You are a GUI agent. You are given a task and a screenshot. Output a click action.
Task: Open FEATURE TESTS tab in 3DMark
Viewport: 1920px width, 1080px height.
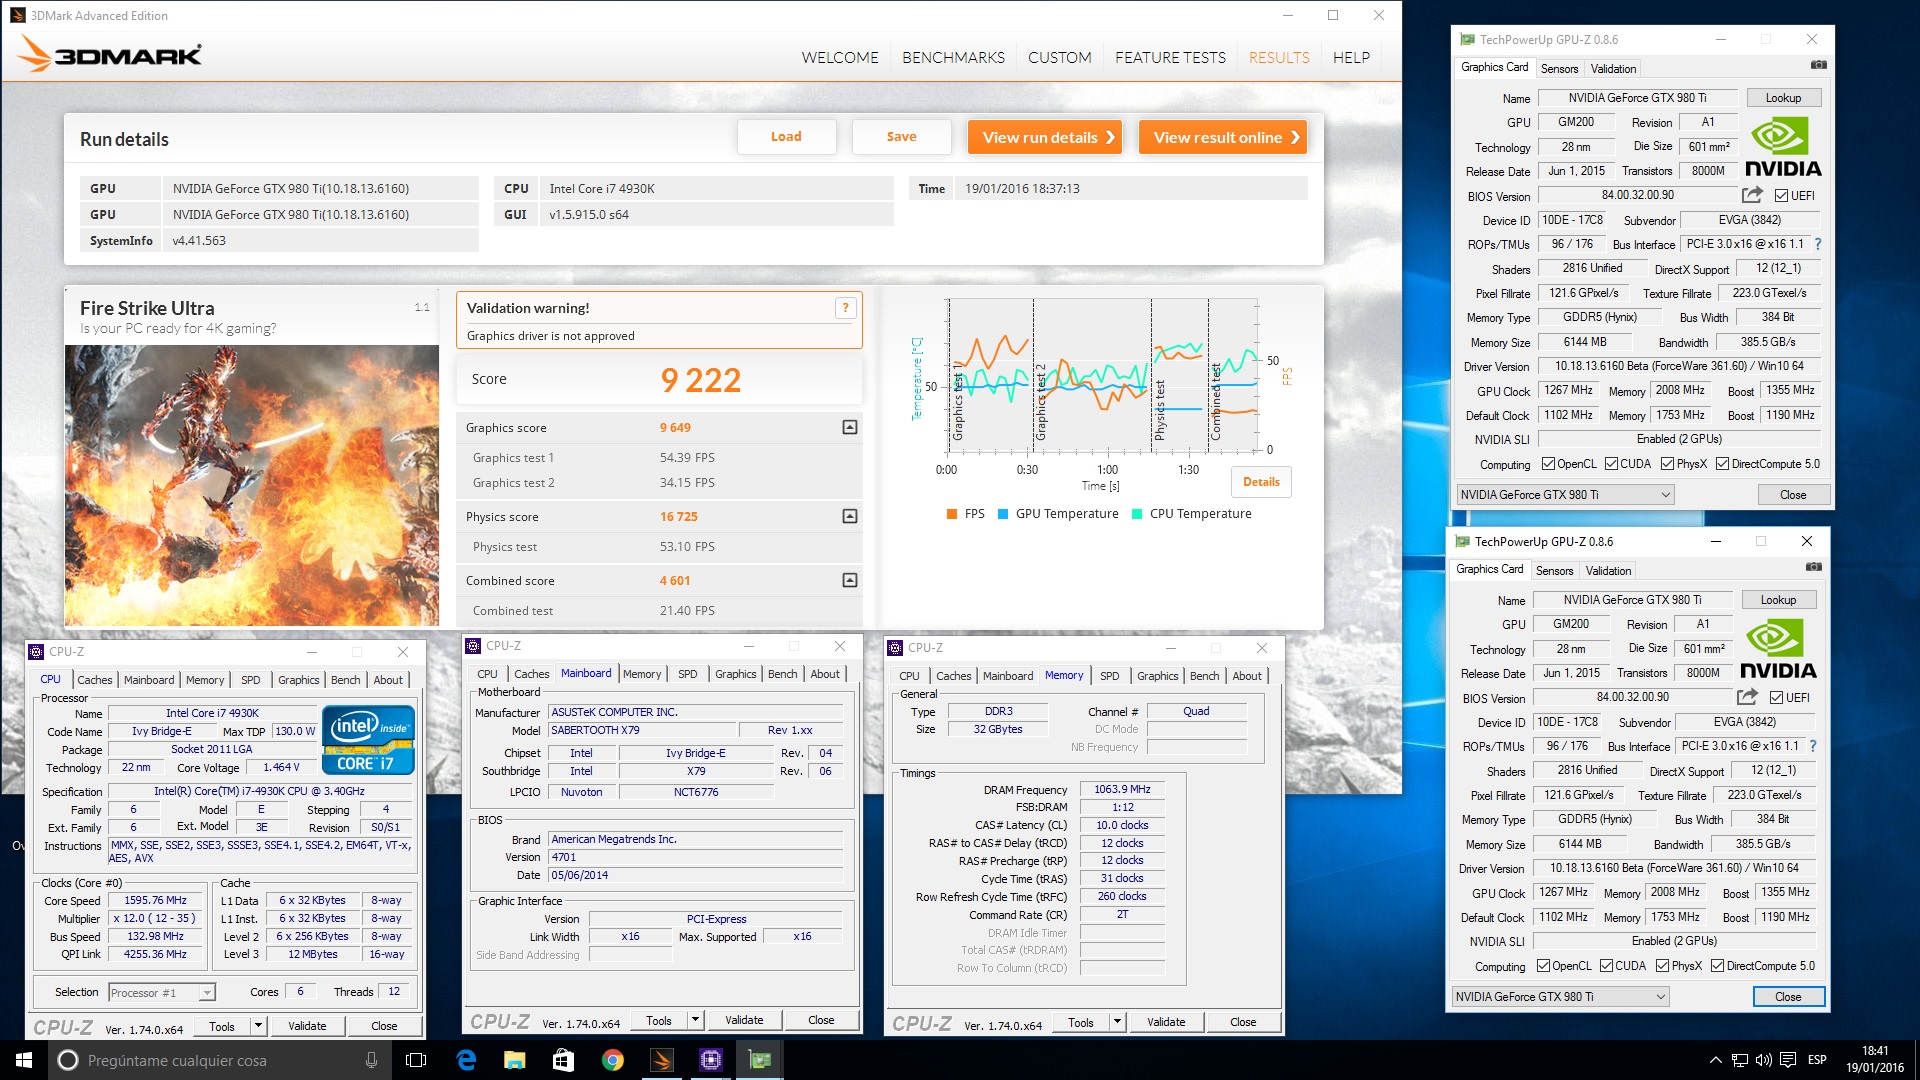pos(1170,58)
